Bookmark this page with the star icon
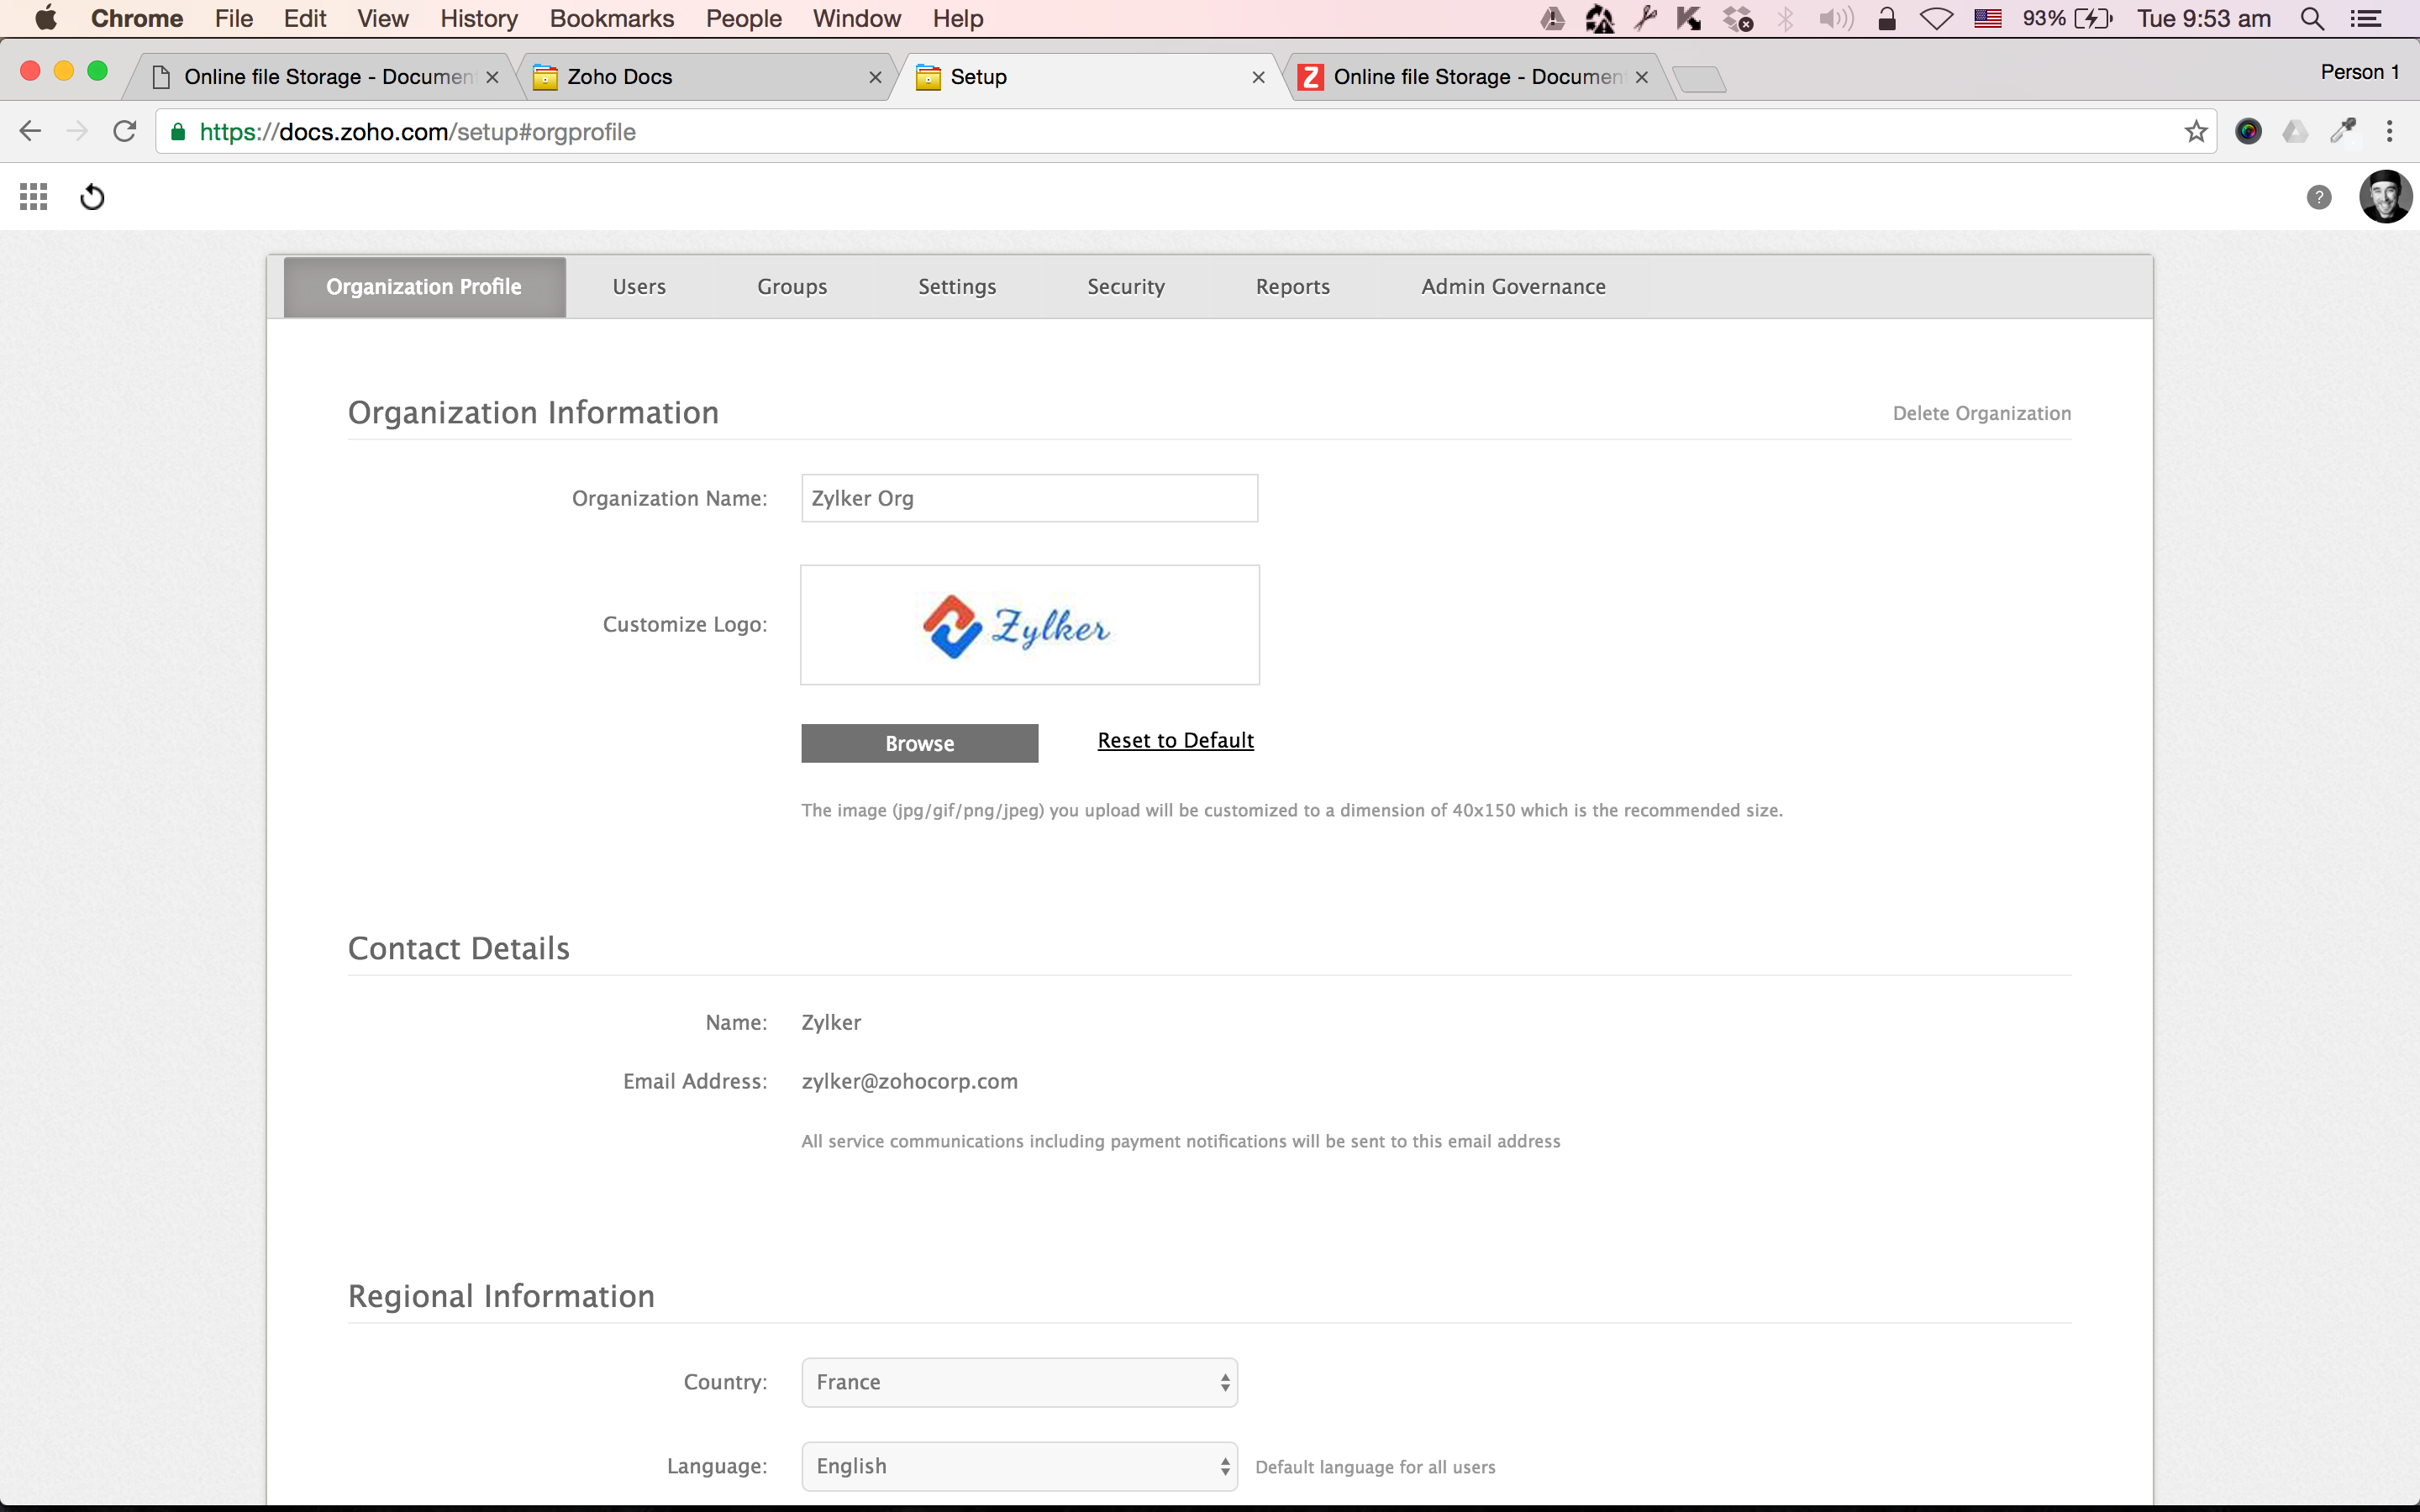This screenshot has width=2420, height=1512. (x=2195, y=132)
